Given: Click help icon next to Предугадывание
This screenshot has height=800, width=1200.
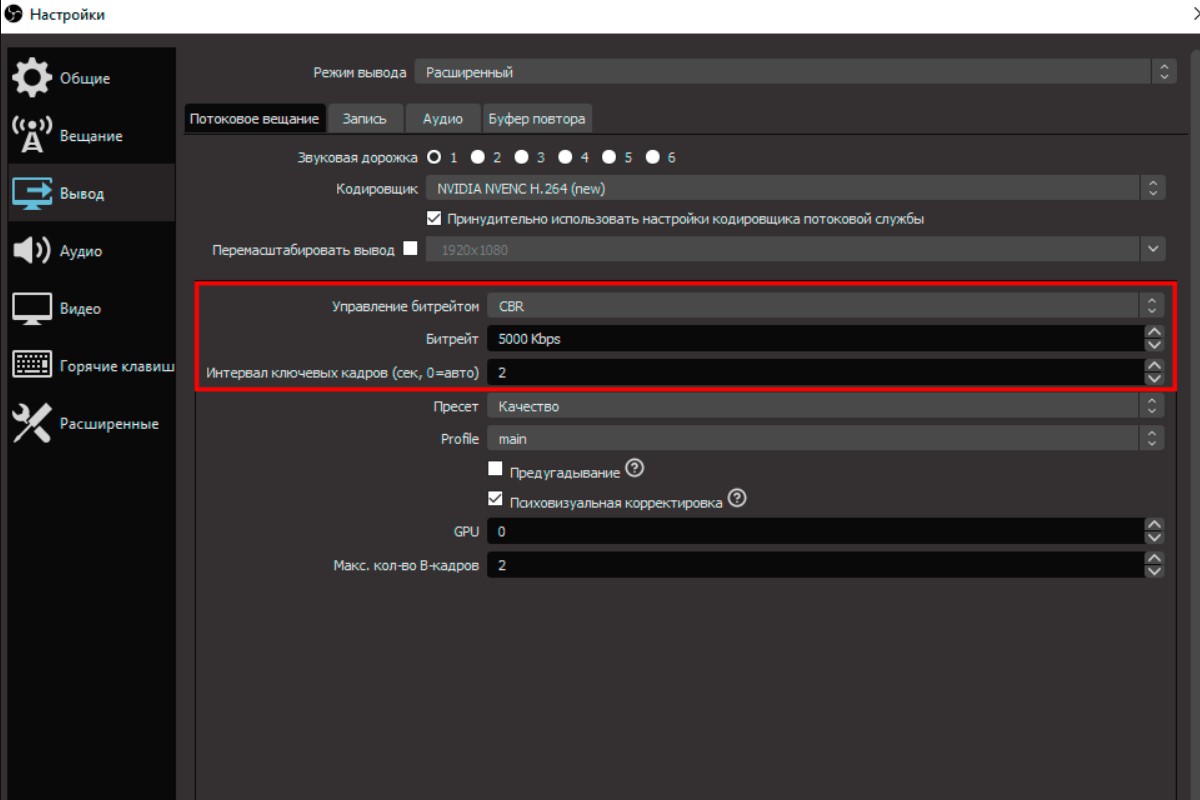Looking at the screenshot, I should 634,468.
